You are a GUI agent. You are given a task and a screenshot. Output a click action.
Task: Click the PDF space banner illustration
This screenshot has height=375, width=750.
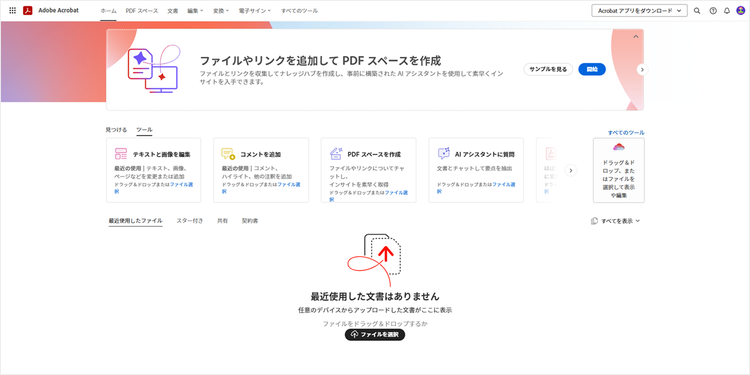[x=154, y=69]
